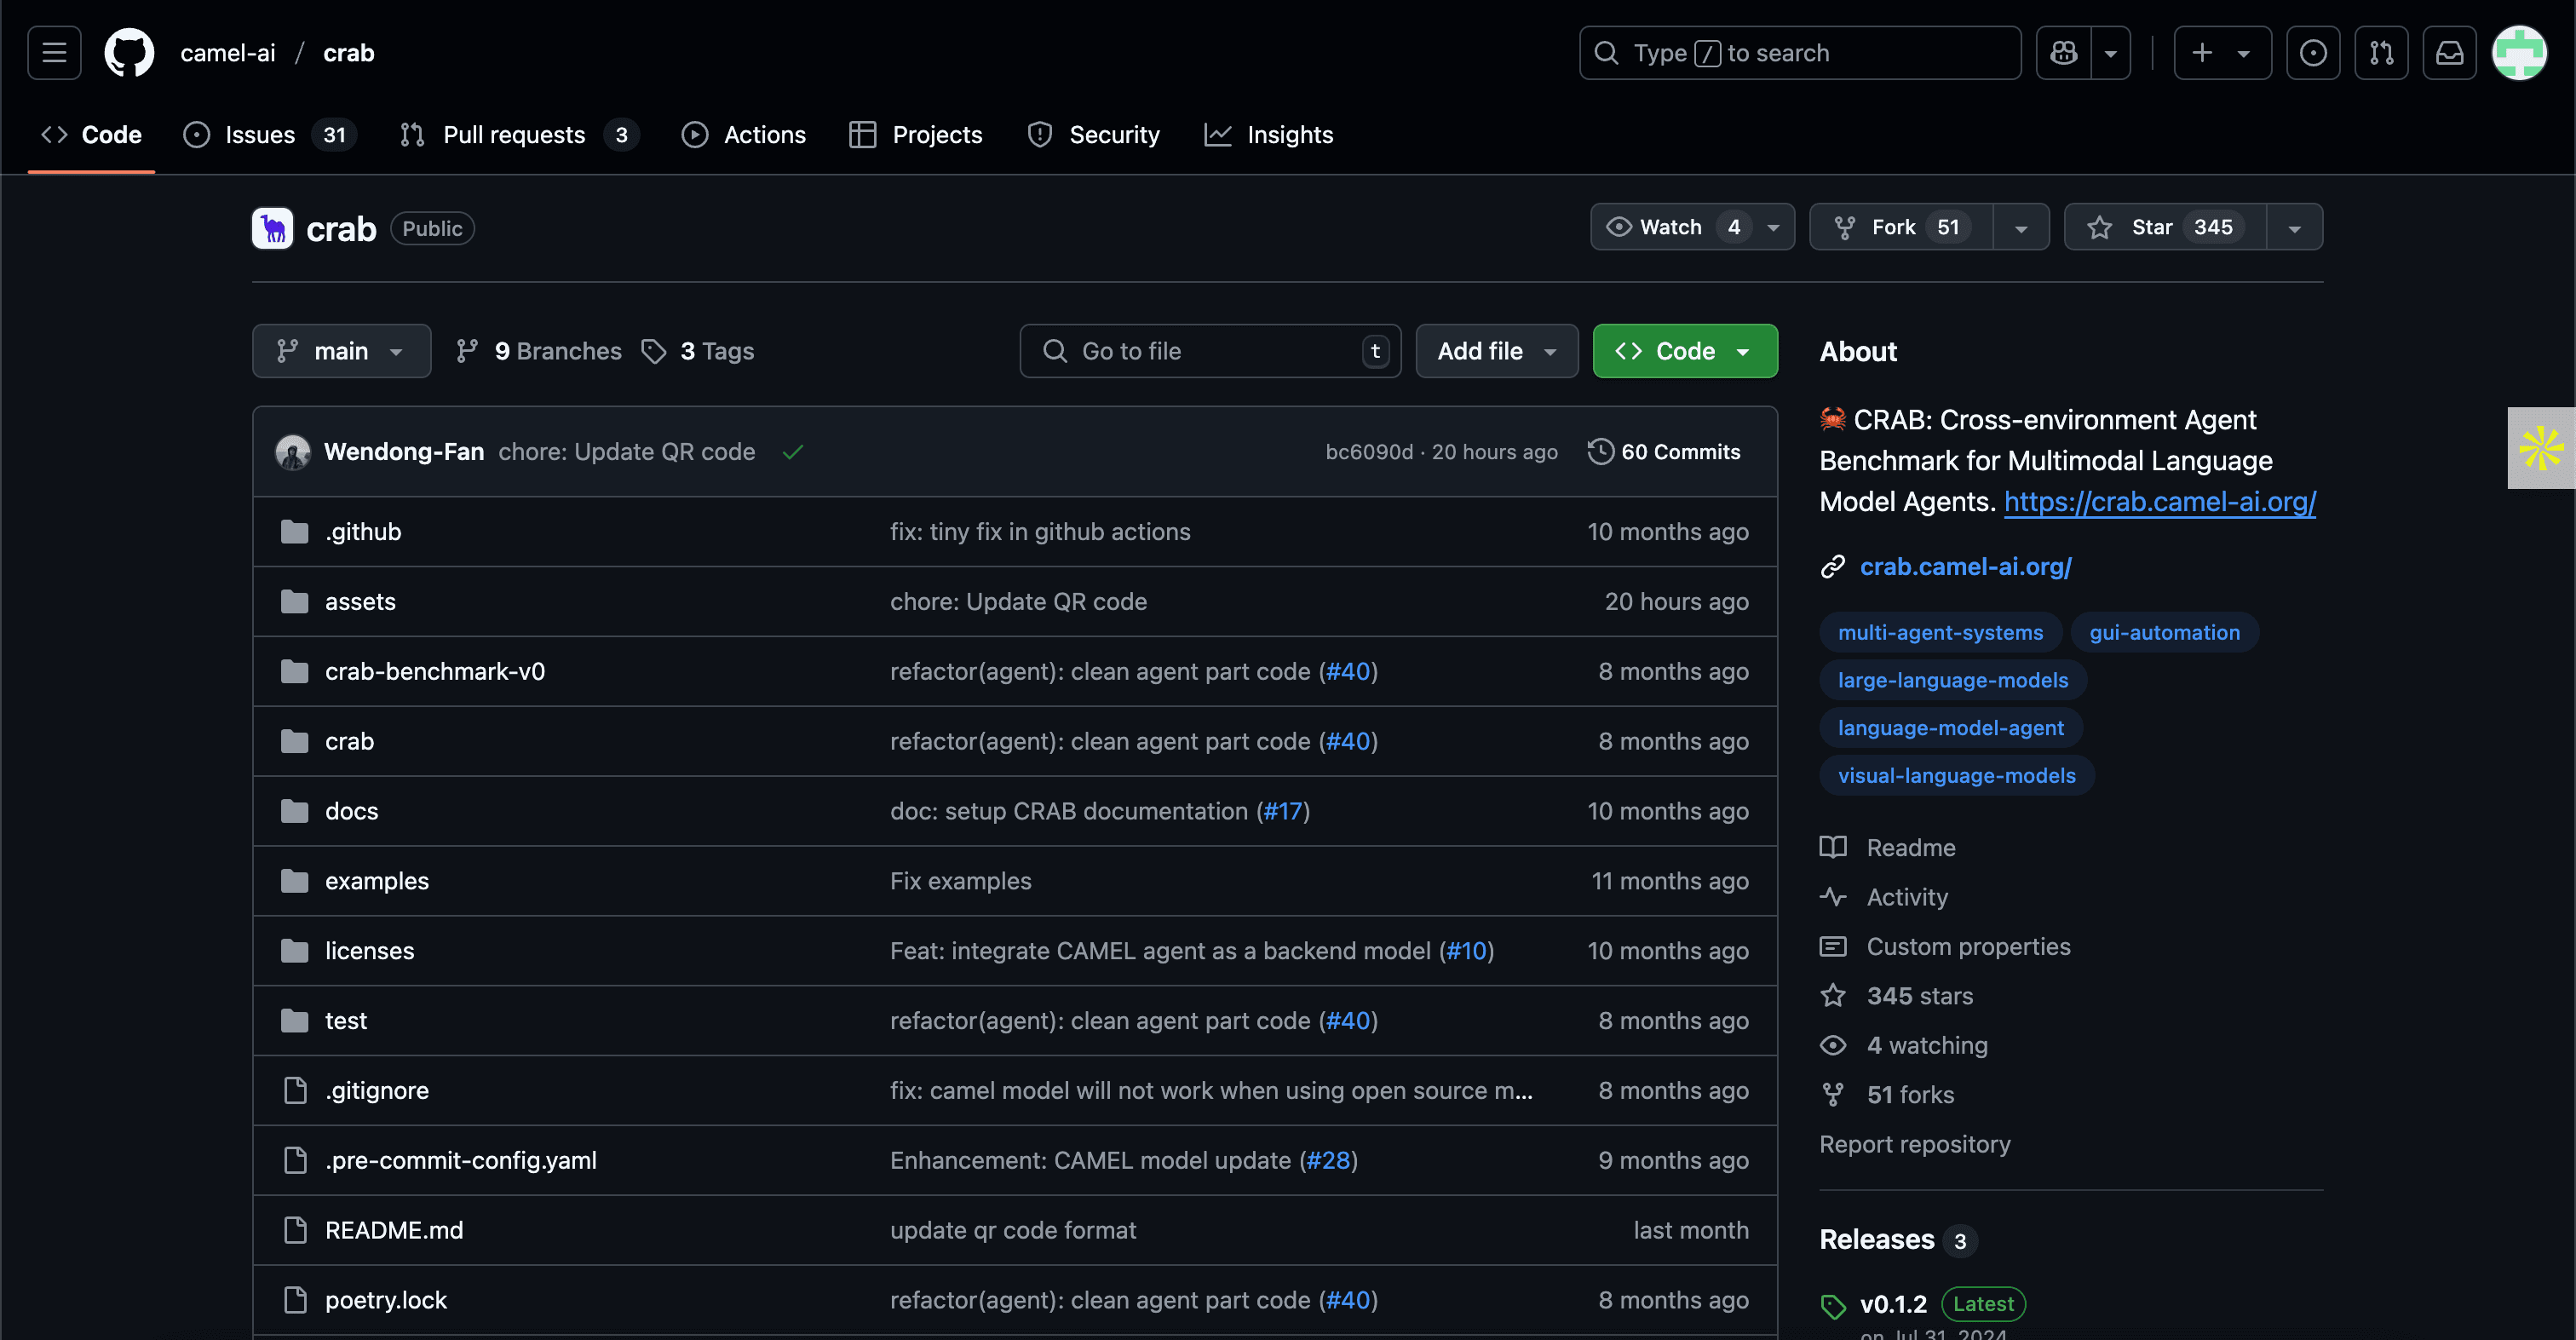The width and height of the screenshot is (2576, 1340).
Task: Open pull request #17 link in docs row
Action: point(1283,812)
